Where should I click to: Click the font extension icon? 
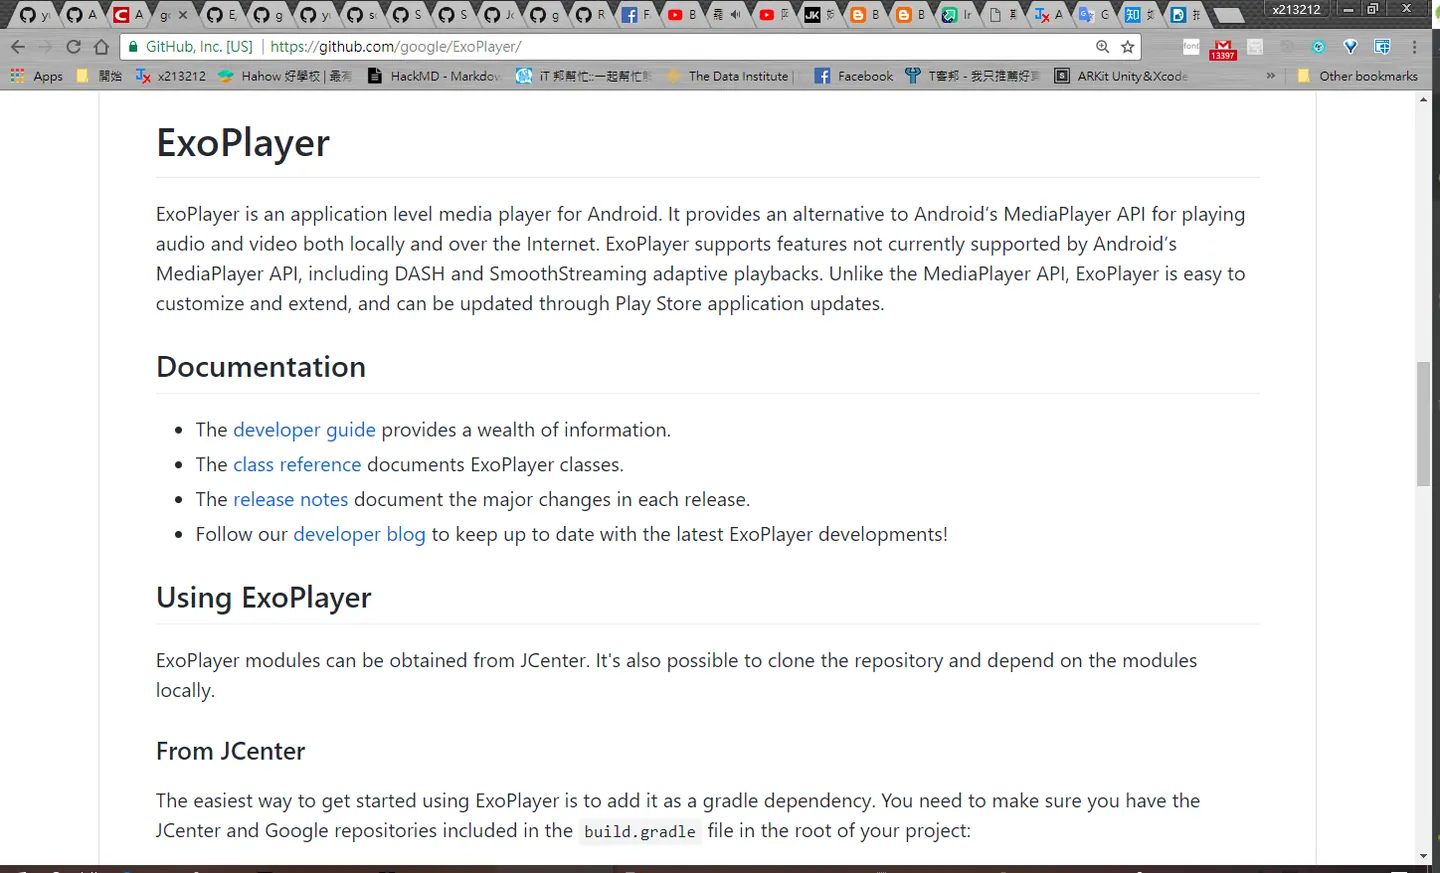click(x=1191, y=47)
